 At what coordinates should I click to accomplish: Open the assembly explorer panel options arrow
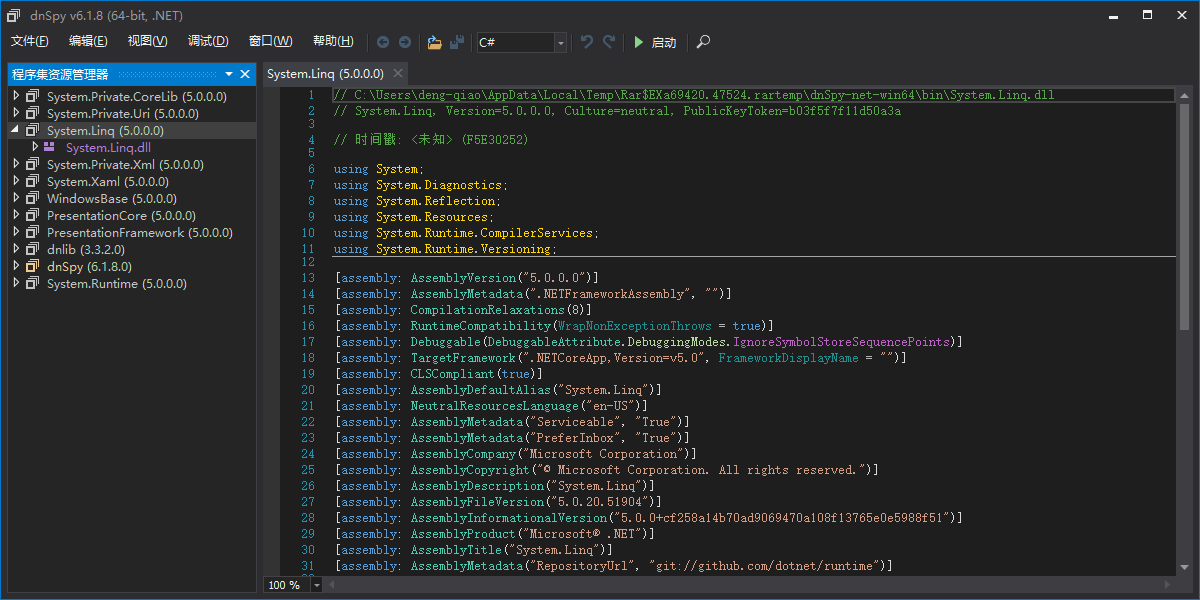pyautogui.click(x=229, y=74)
